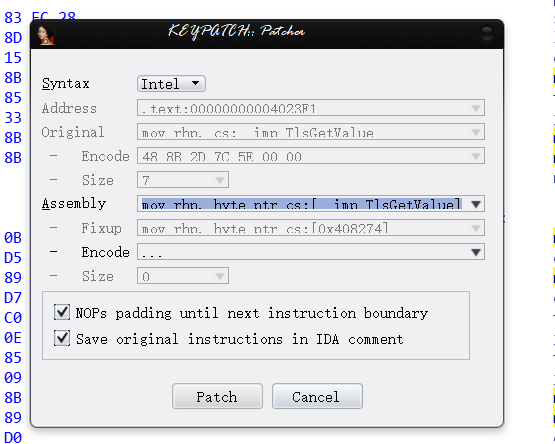Screen dimensions: 555x444
Task: Click hex byte D0 in background listing
Action: pyautogui.click(x=13, y=438)
